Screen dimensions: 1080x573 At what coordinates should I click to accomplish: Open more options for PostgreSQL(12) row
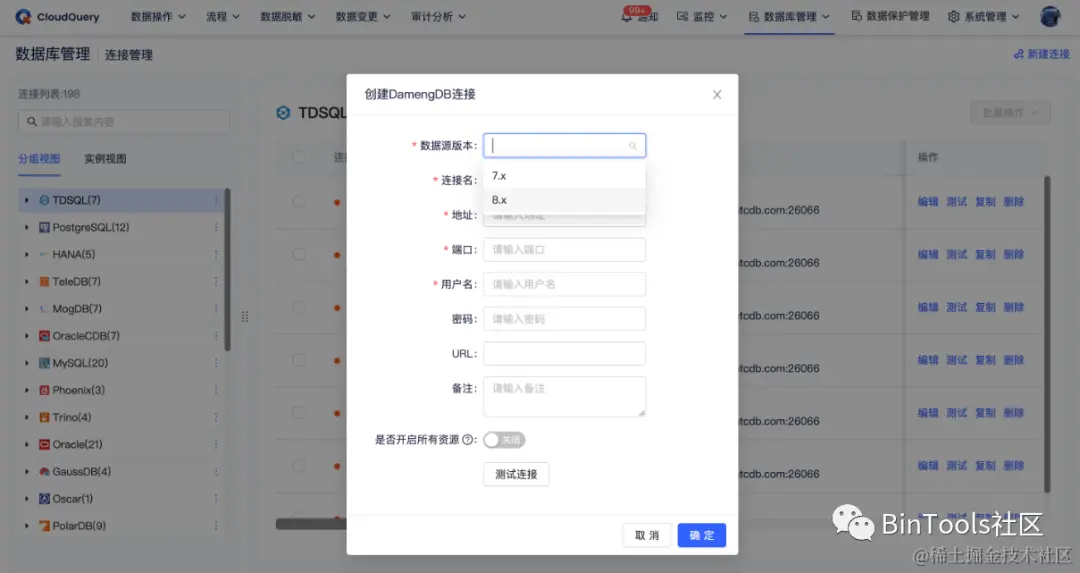tap(216, 227)
